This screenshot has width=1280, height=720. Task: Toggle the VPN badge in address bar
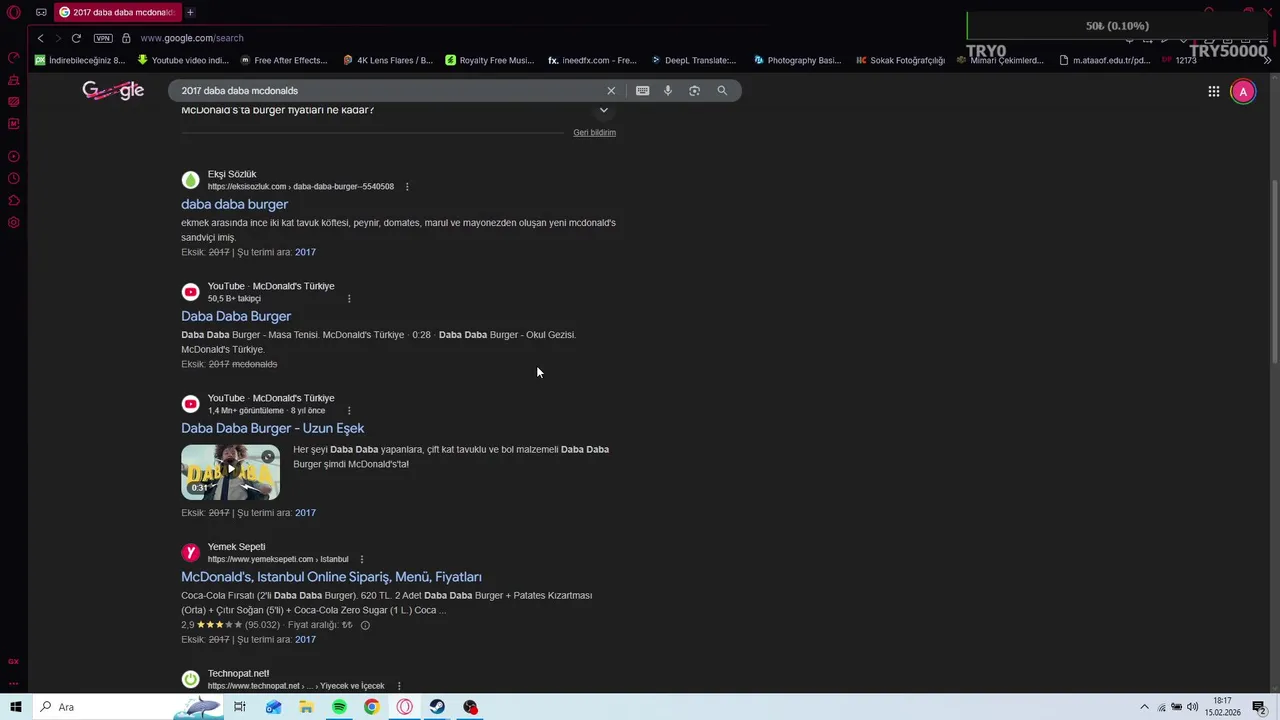pyautogui.click(x=103, y=38)
